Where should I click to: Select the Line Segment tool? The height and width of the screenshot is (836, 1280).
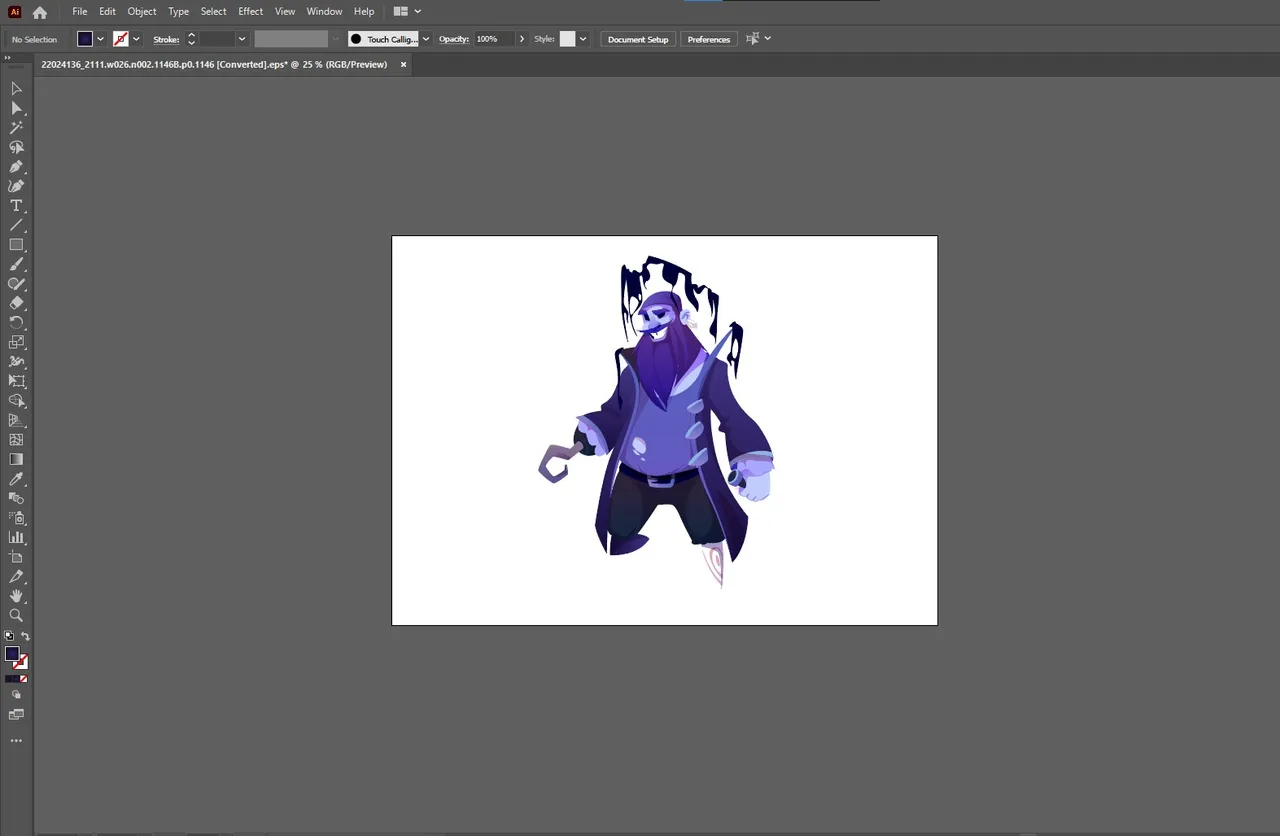click(16, 225)
